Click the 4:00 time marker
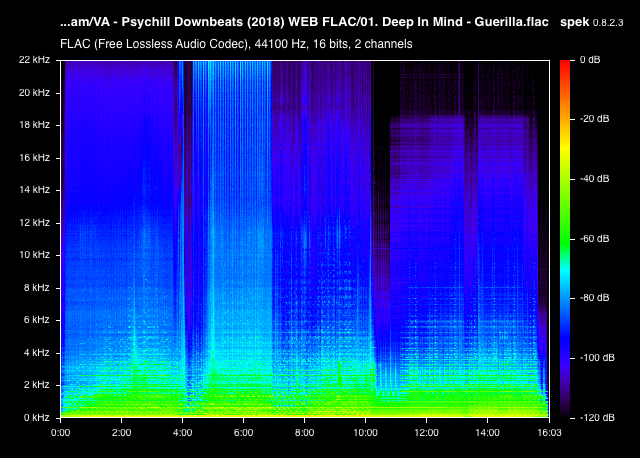 pyautogui.click(x=182, y=432)
